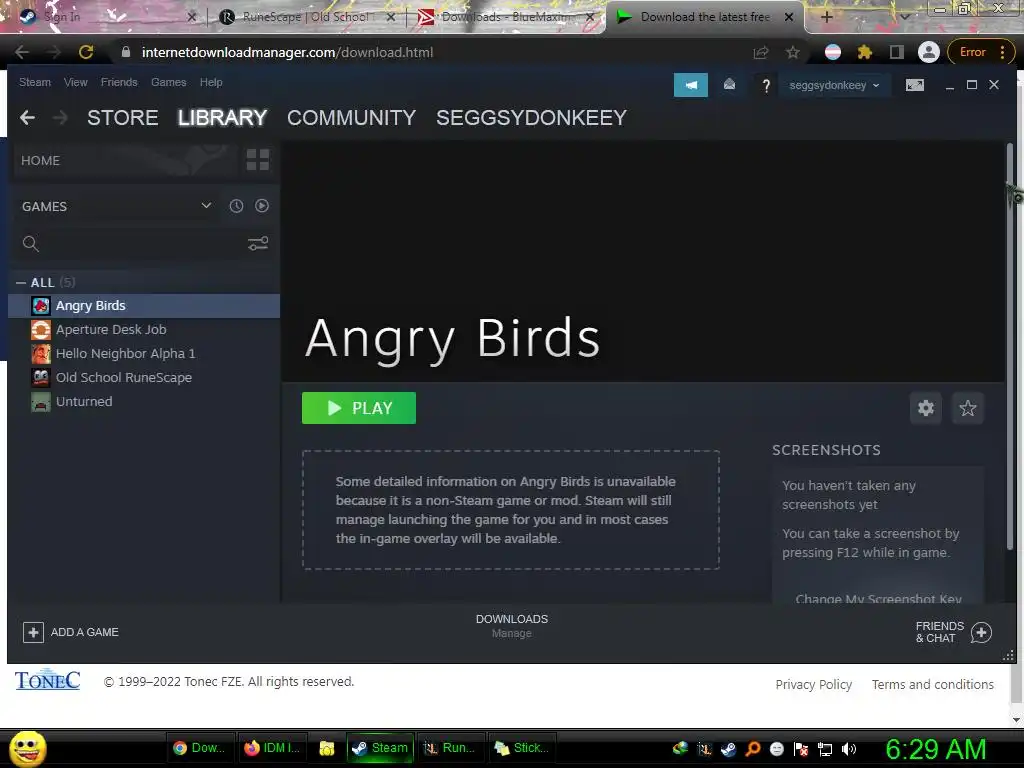
Task: Open Chrome share page icon
Action: 761,52
